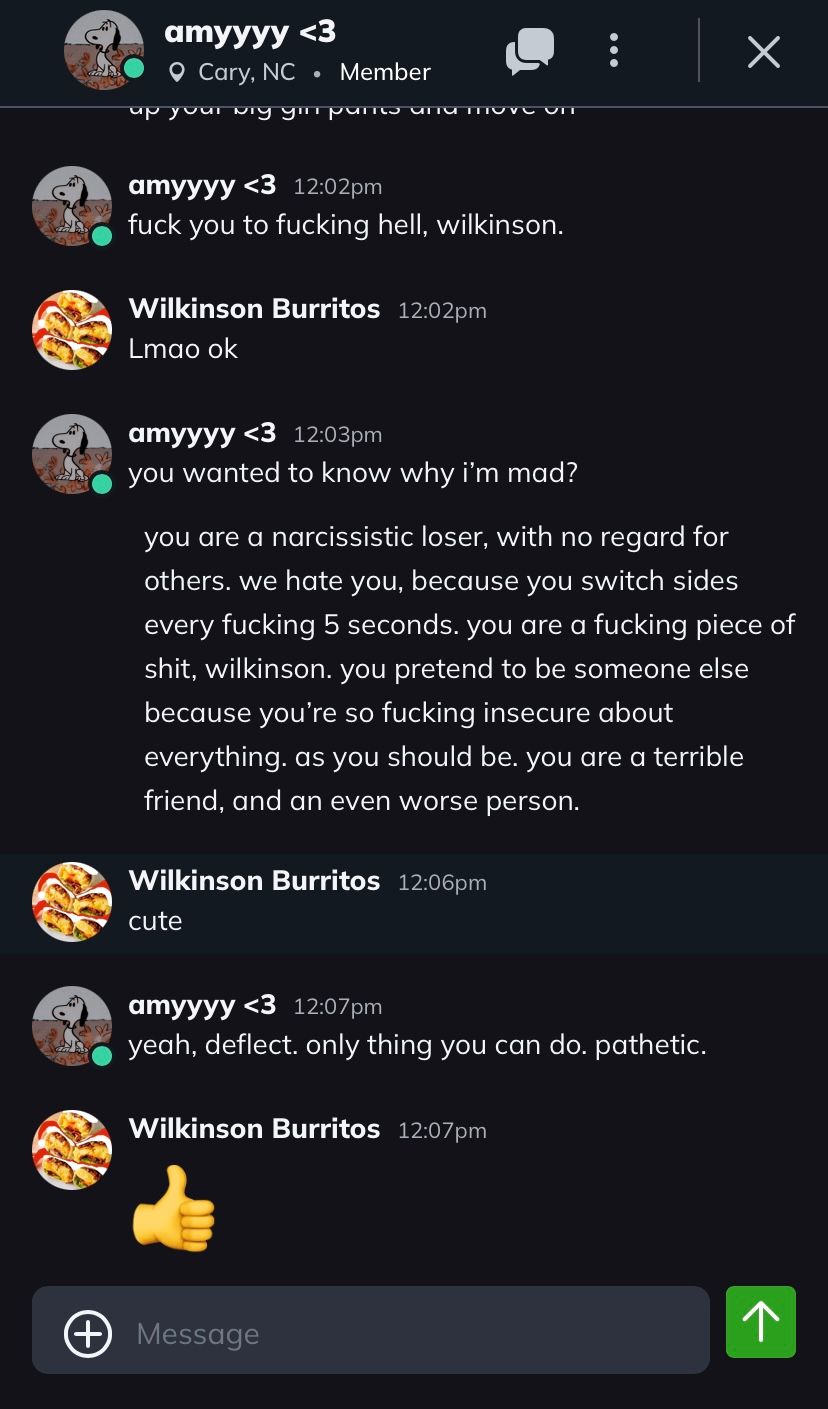Tap amyyyy avatar next to 12:03pm message
828x1409 pixels.
(x=72, y=454)
